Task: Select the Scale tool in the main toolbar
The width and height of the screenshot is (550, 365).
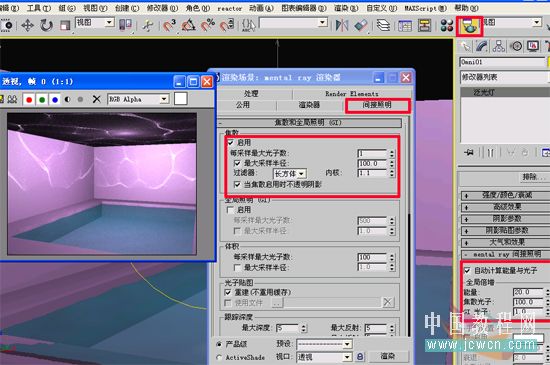Action: point(65,25)
